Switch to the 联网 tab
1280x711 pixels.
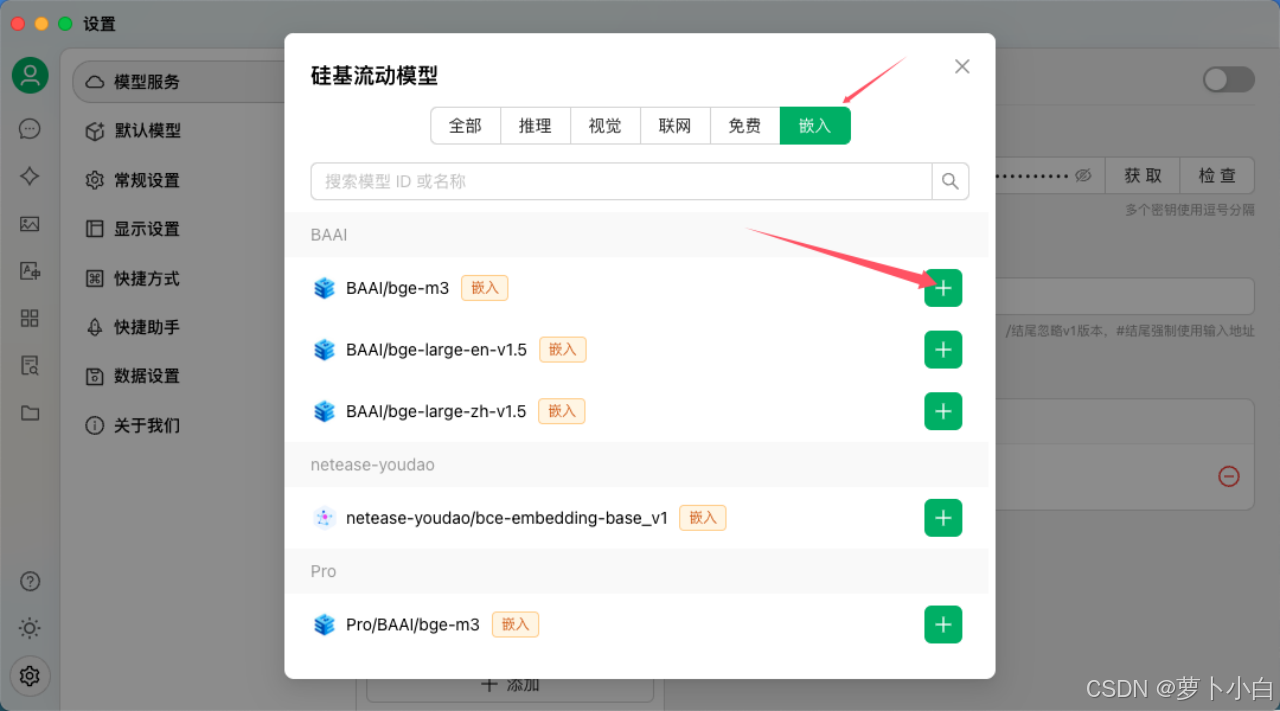(675, 126)
